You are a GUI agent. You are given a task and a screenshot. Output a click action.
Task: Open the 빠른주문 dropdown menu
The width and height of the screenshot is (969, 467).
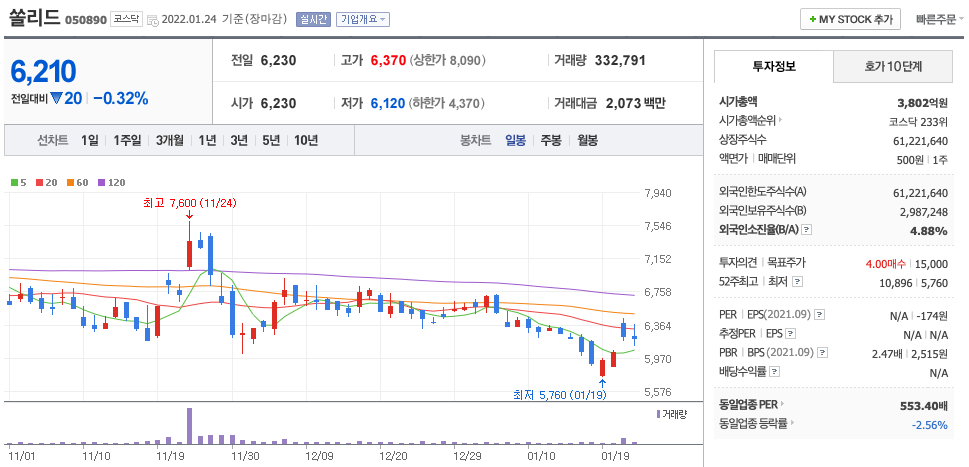click(x=939, y=19)
